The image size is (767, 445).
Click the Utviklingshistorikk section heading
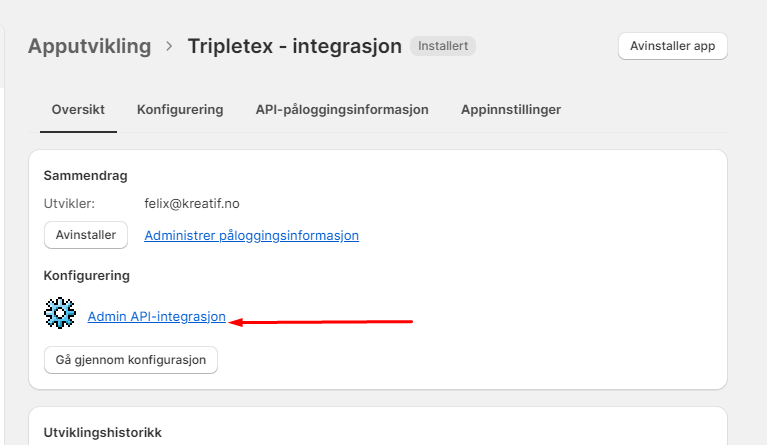[103, 432]
